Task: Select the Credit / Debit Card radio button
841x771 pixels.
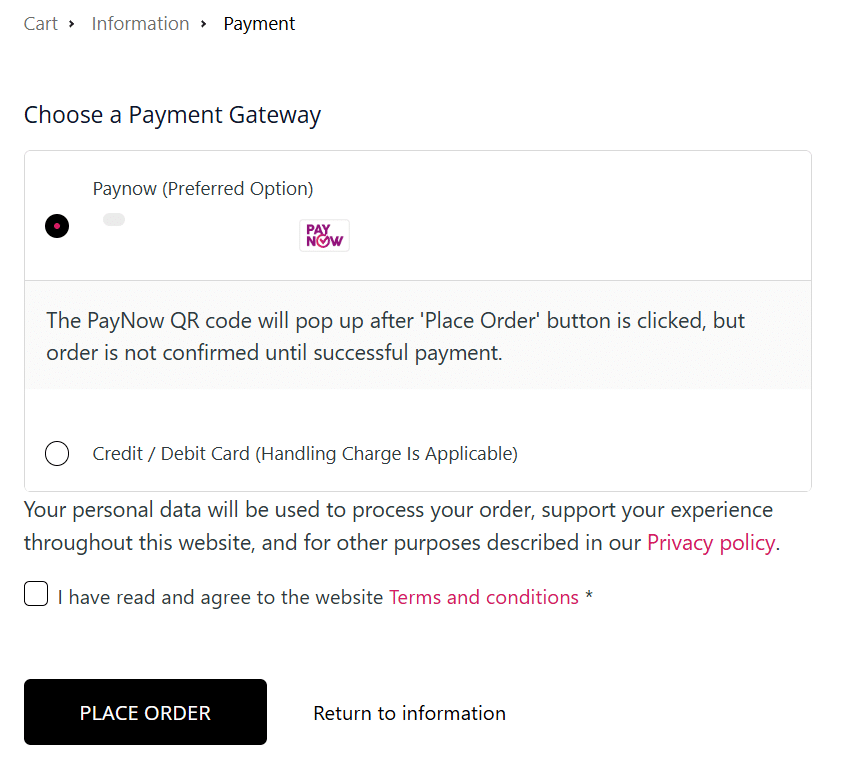Action: point(57,453)
